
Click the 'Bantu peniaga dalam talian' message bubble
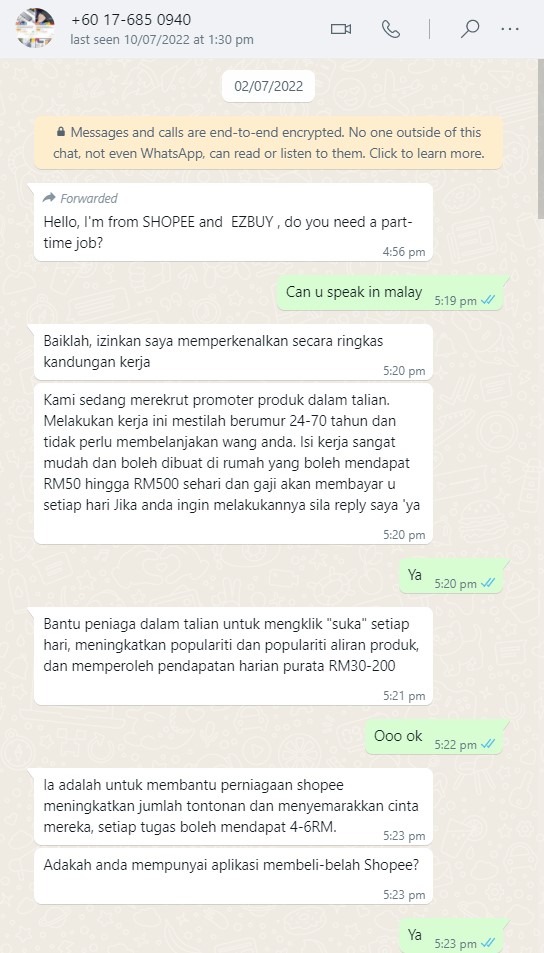(233, 656)
